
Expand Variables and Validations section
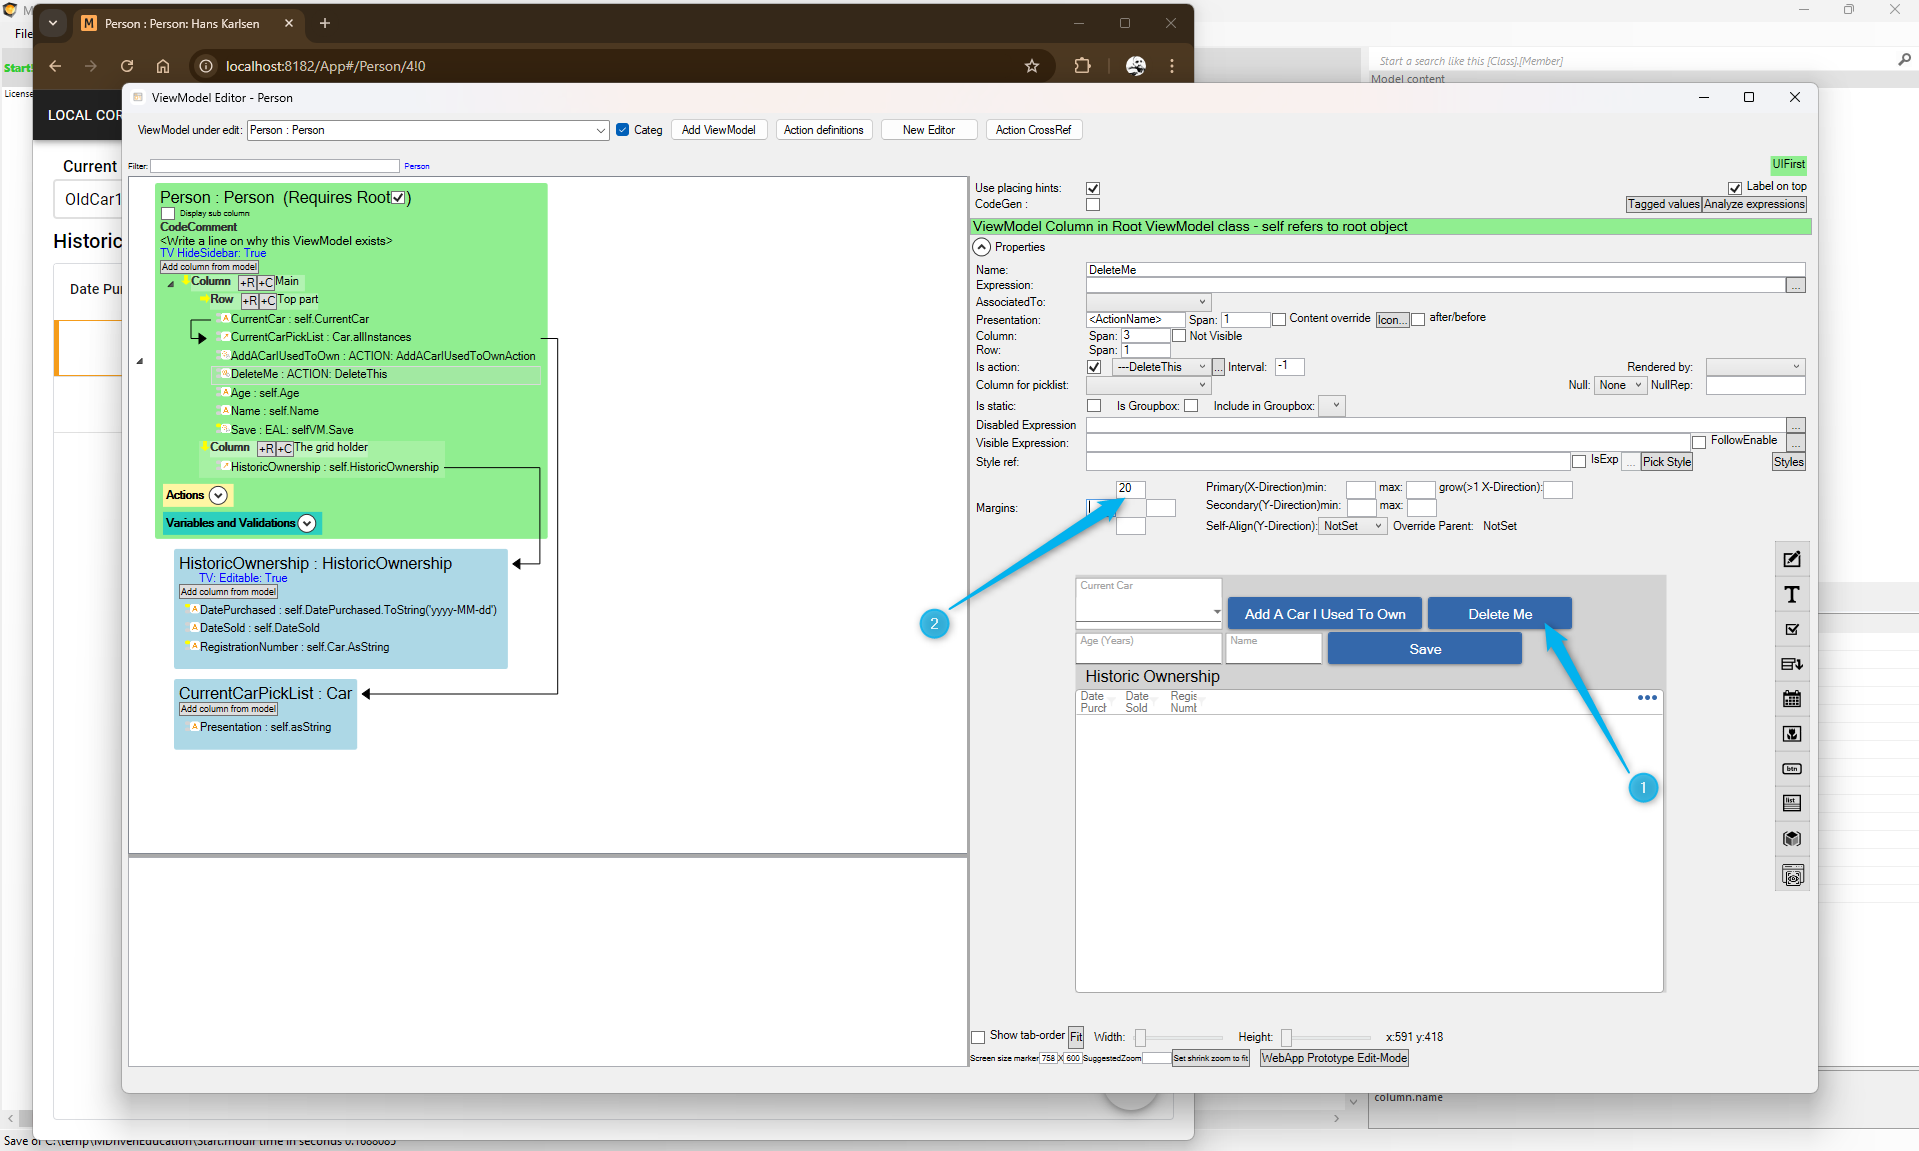[307, 523]
